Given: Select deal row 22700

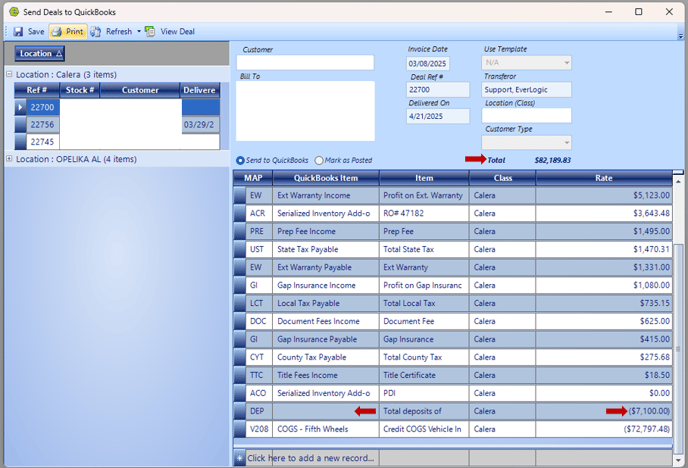Looking at the screenshot, I should pyautogui.click(x=117, y=107).
